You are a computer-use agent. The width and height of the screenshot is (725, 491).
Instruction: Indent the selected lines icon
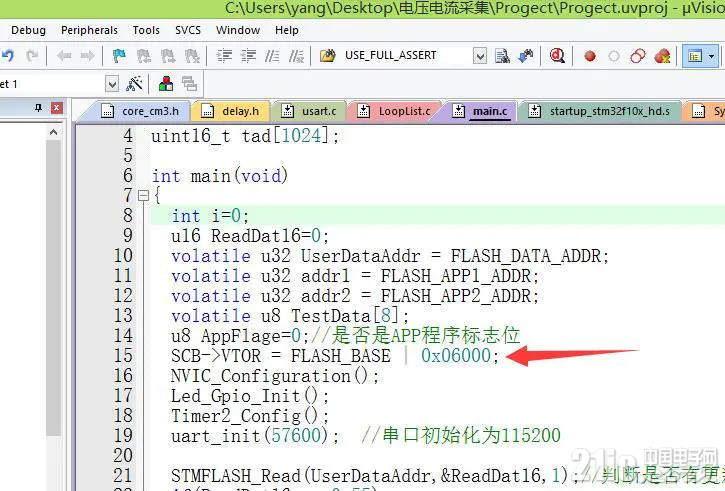[x=225, y=56]
